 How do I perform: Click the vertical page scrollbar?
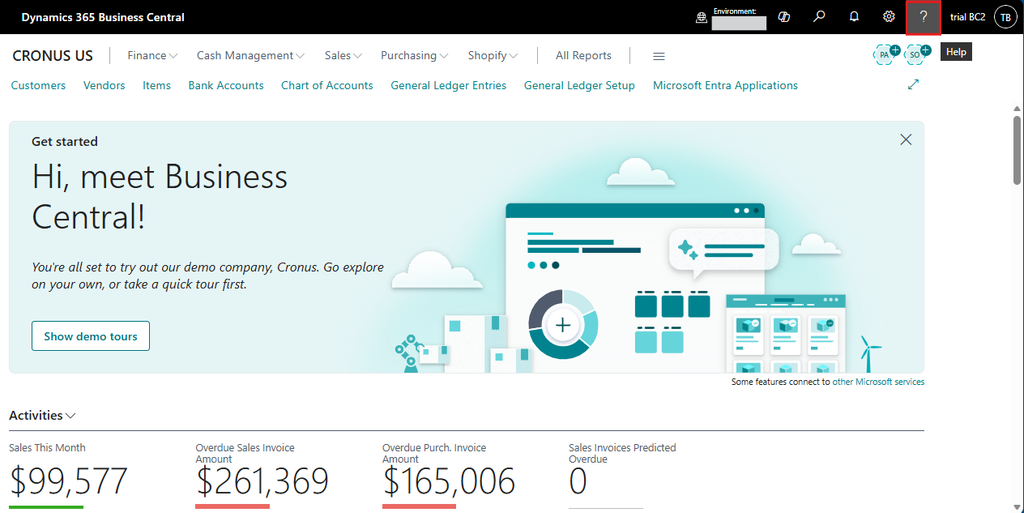point(1017,149)
